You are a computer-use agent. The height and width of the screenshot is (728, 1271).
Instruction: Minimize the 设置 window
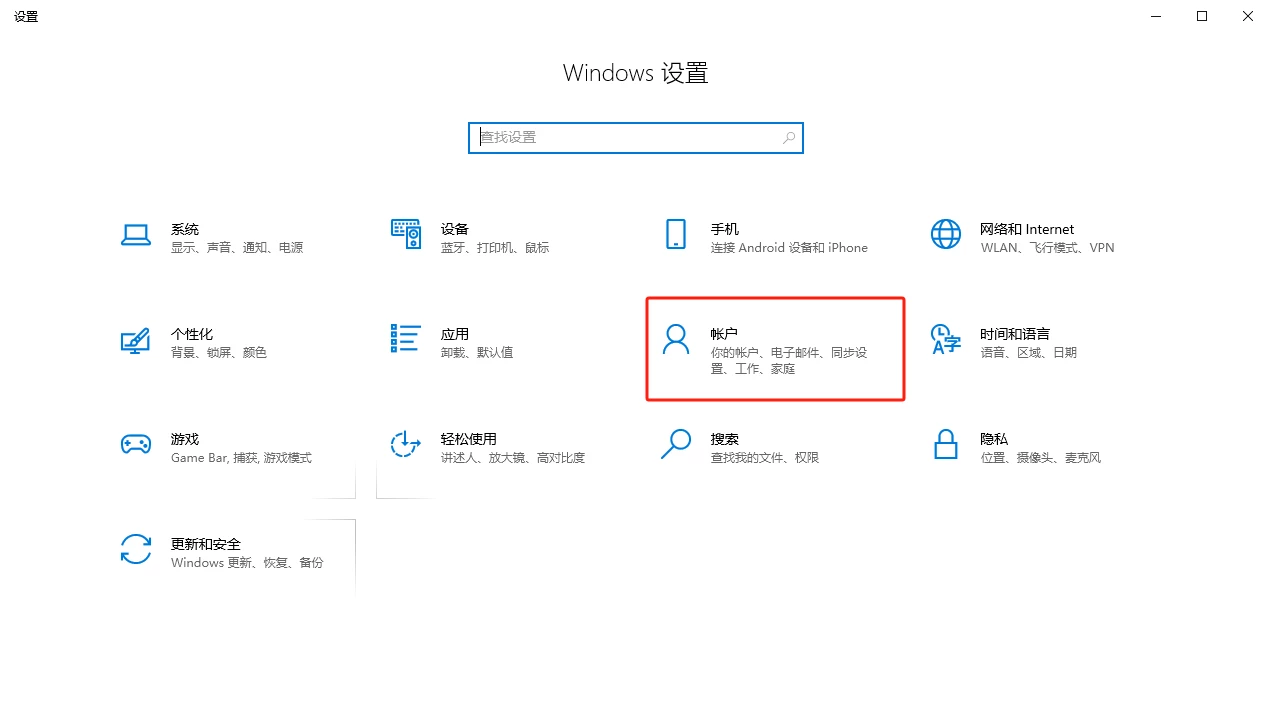[1156, 16]
